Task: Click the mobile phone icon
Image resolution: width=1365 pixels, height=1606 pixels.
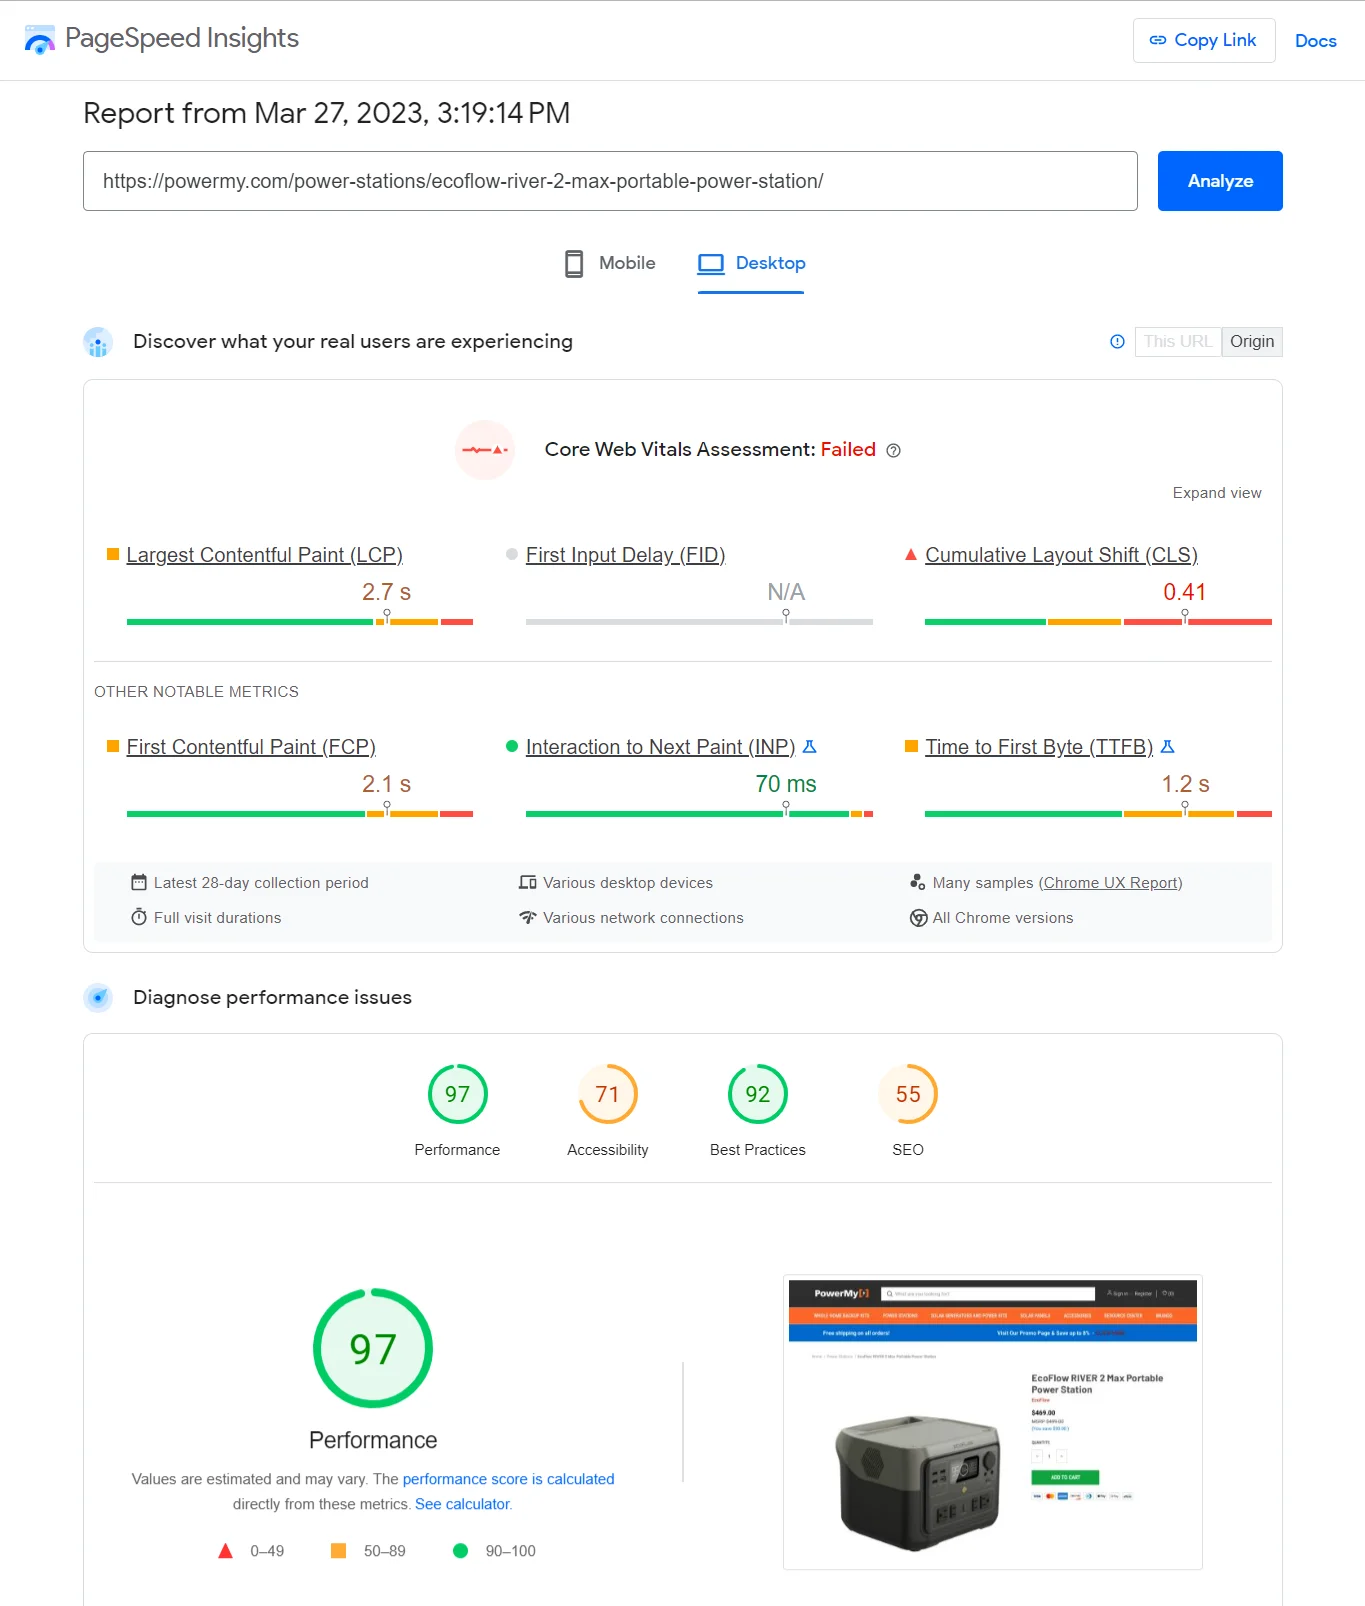Action: (x=574, y=264)
